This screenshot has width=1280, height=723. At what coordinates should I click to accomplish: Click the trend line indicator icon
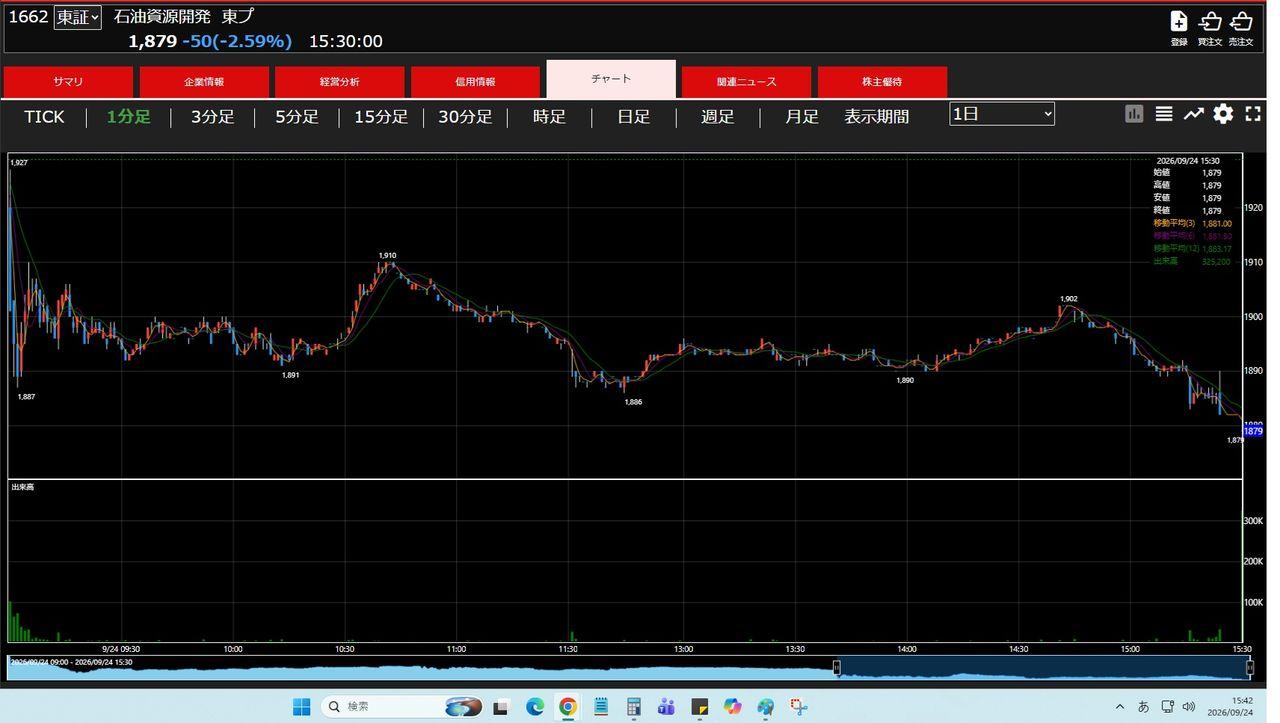point(1193,114)
